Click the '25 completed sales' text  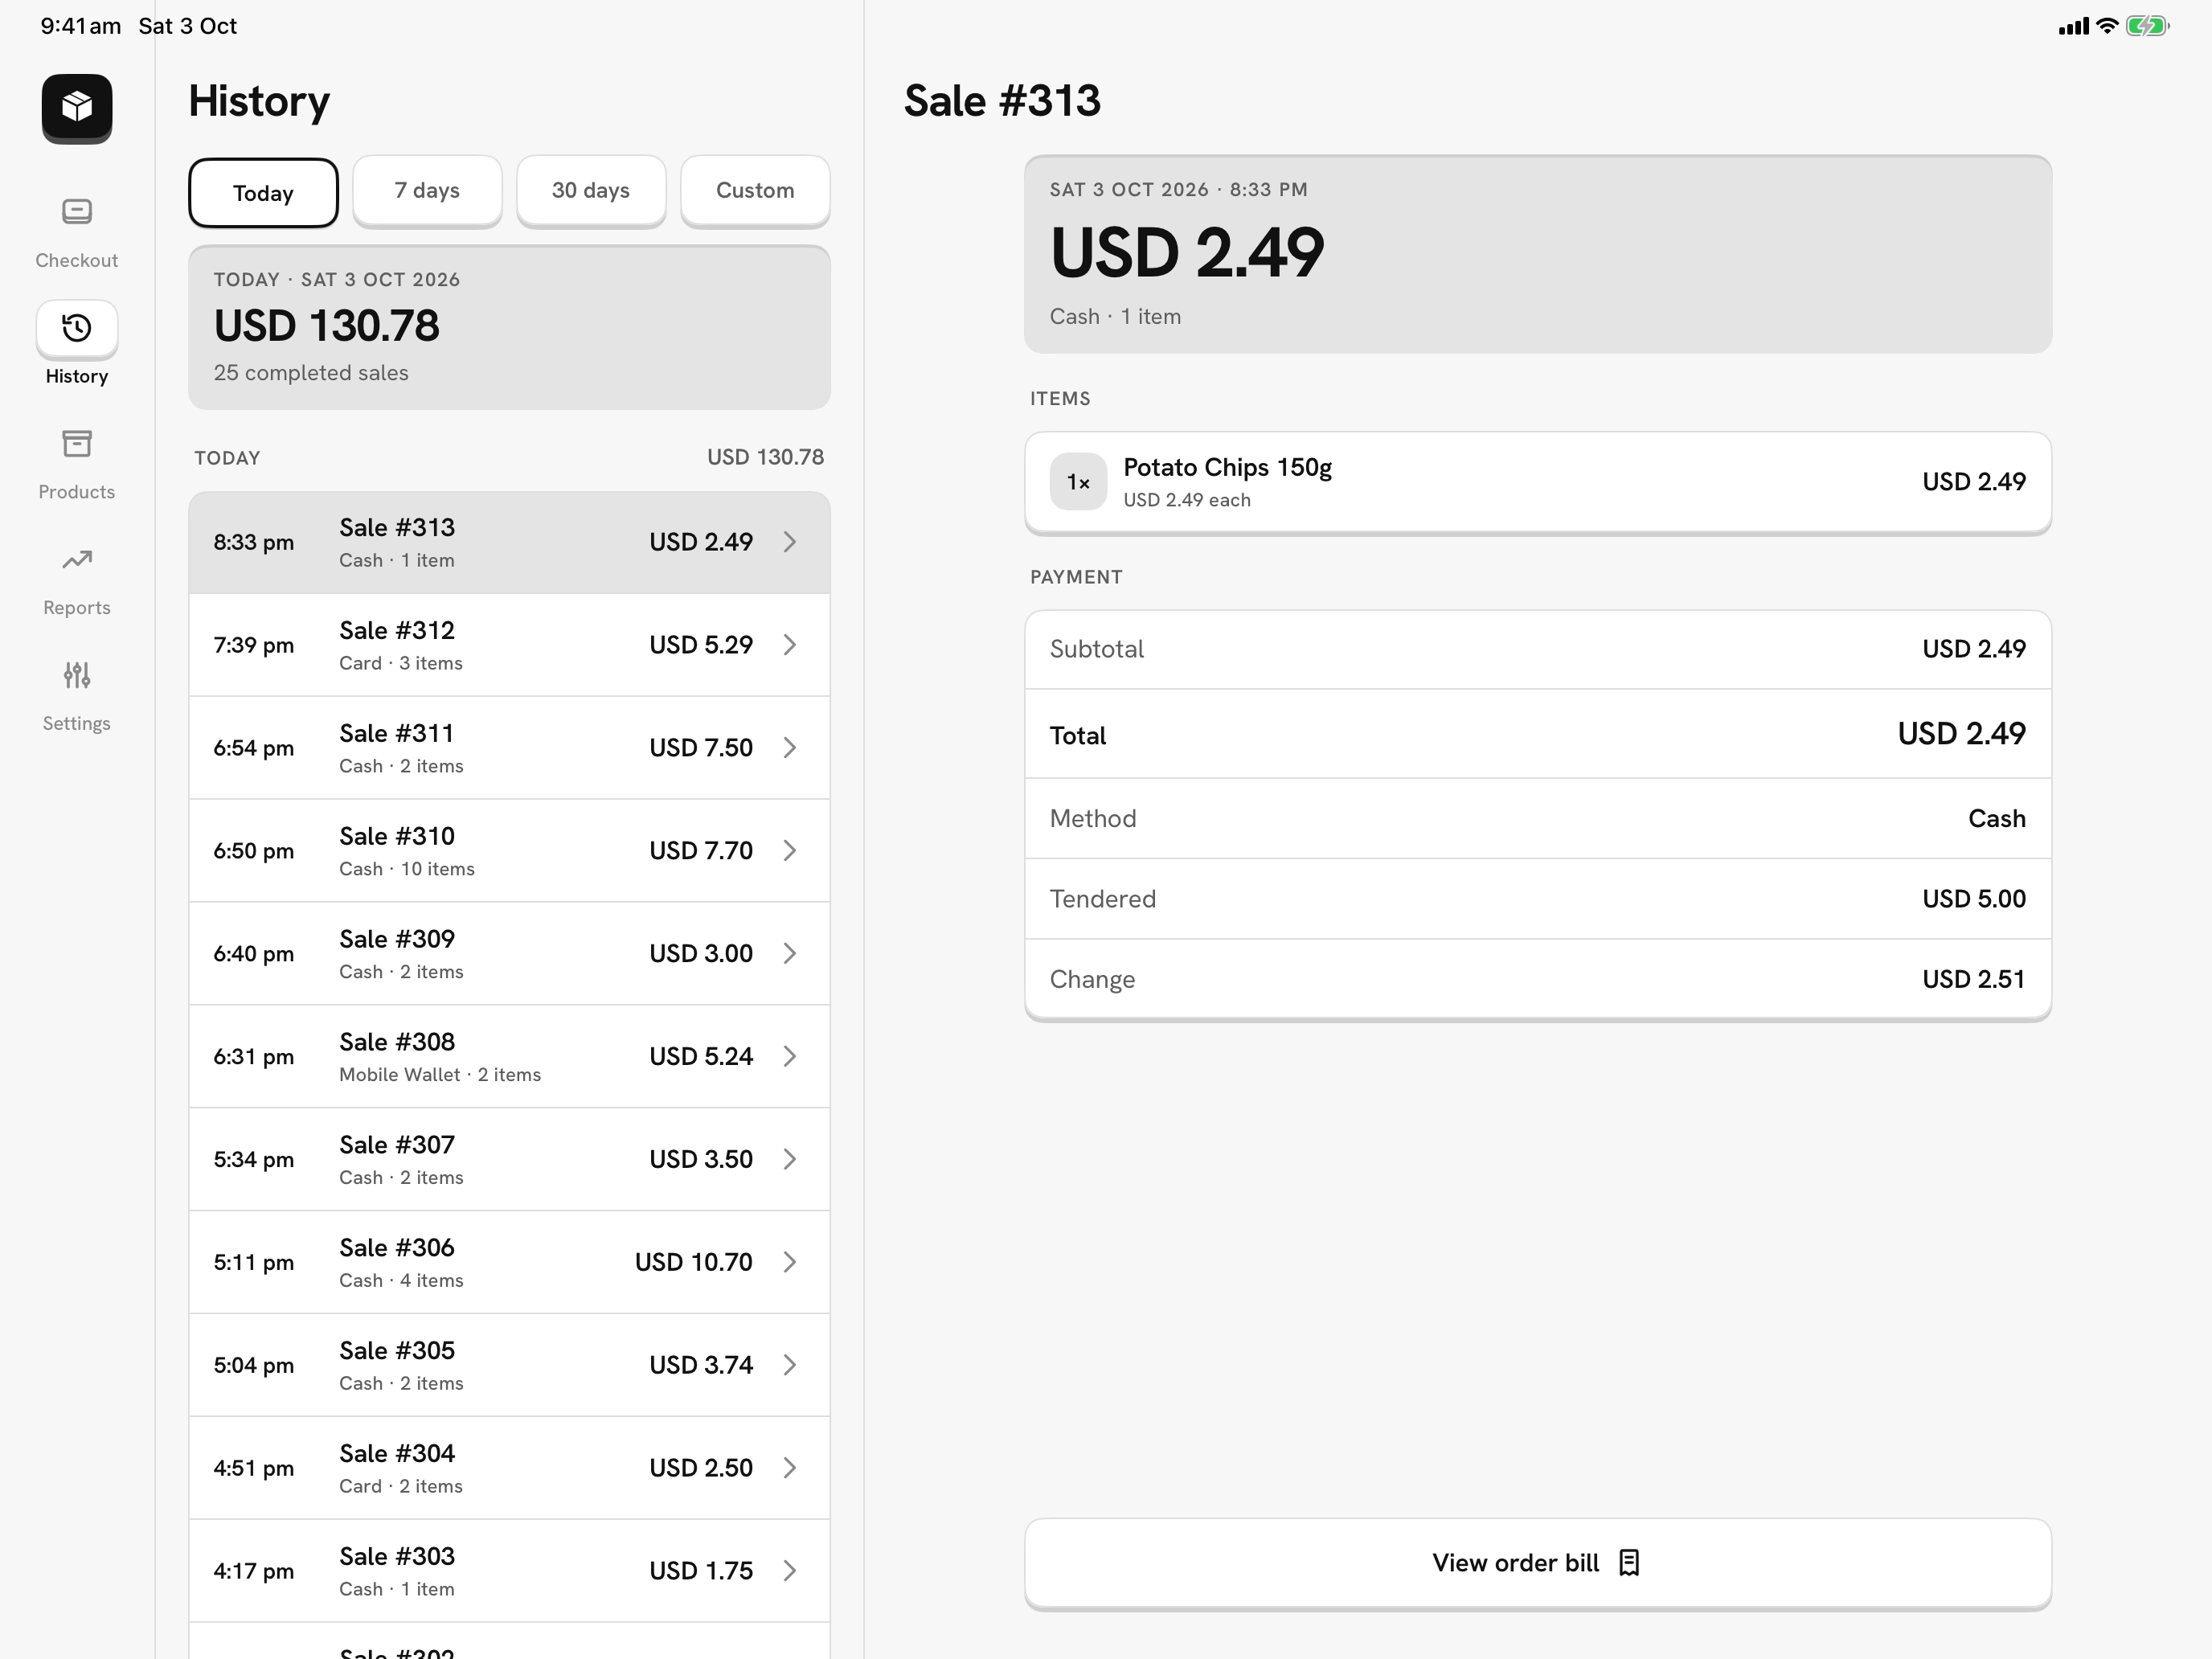pos(311,373)
